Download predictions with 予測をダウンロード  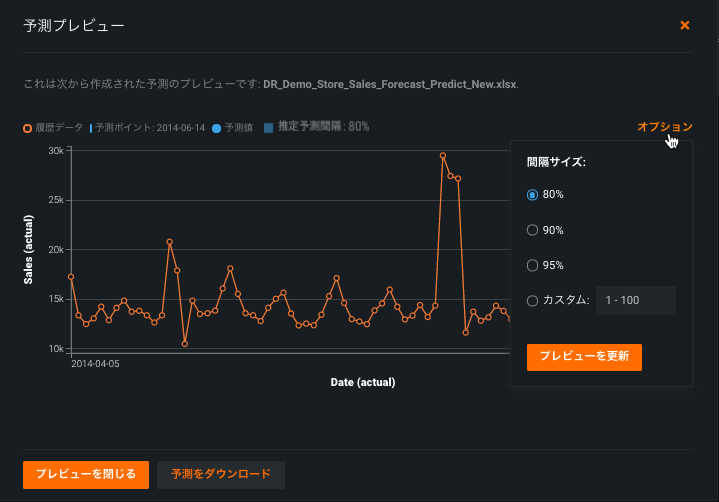pos(221,474)
